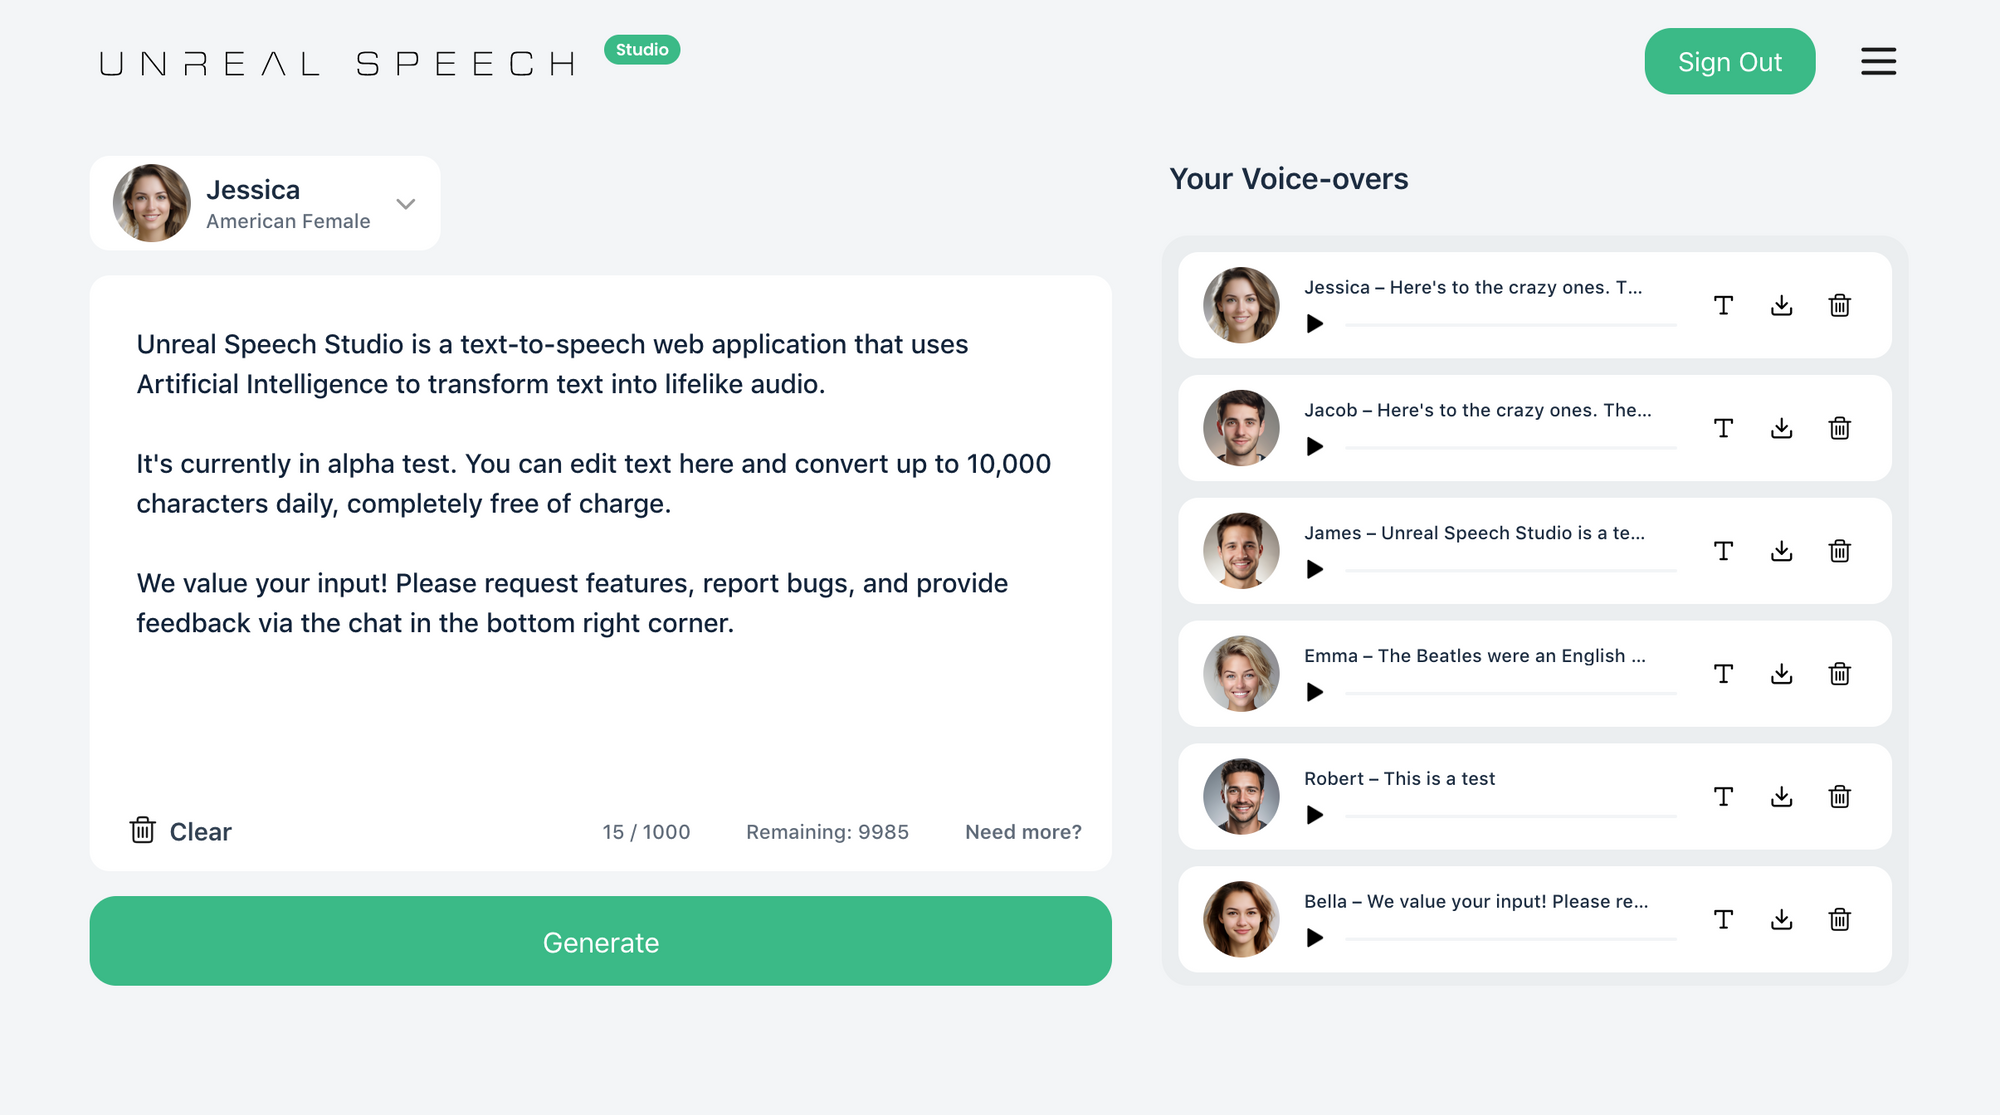Click the text icon for Jacob's voice-over
Viewport: 2000px width, 1115px height.
1724,426
